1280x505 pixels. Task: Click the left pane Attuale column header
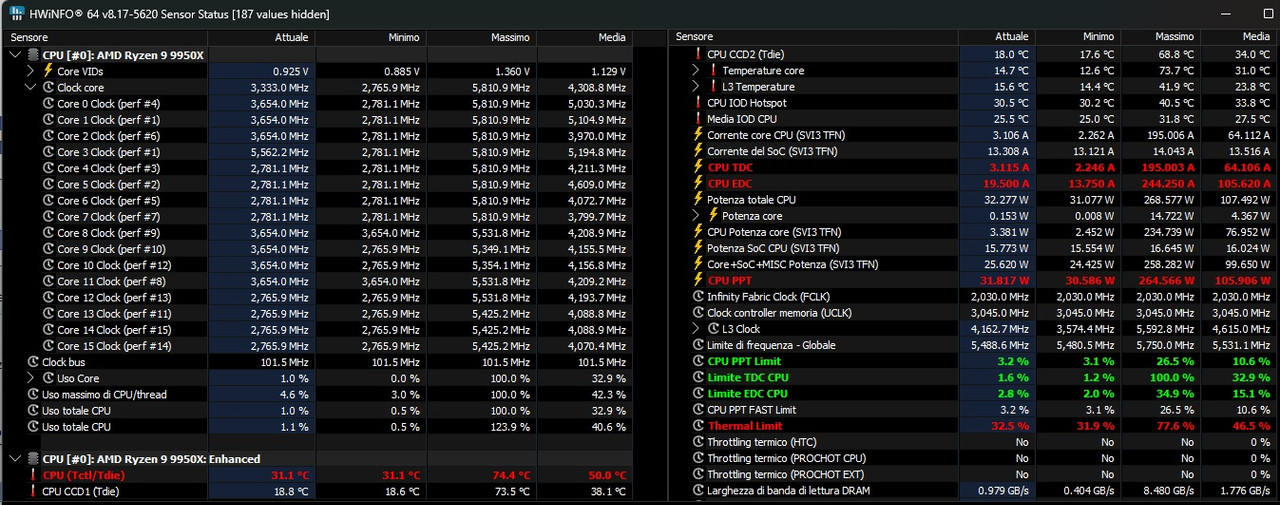pyautogui.click(x=263, y=37)
